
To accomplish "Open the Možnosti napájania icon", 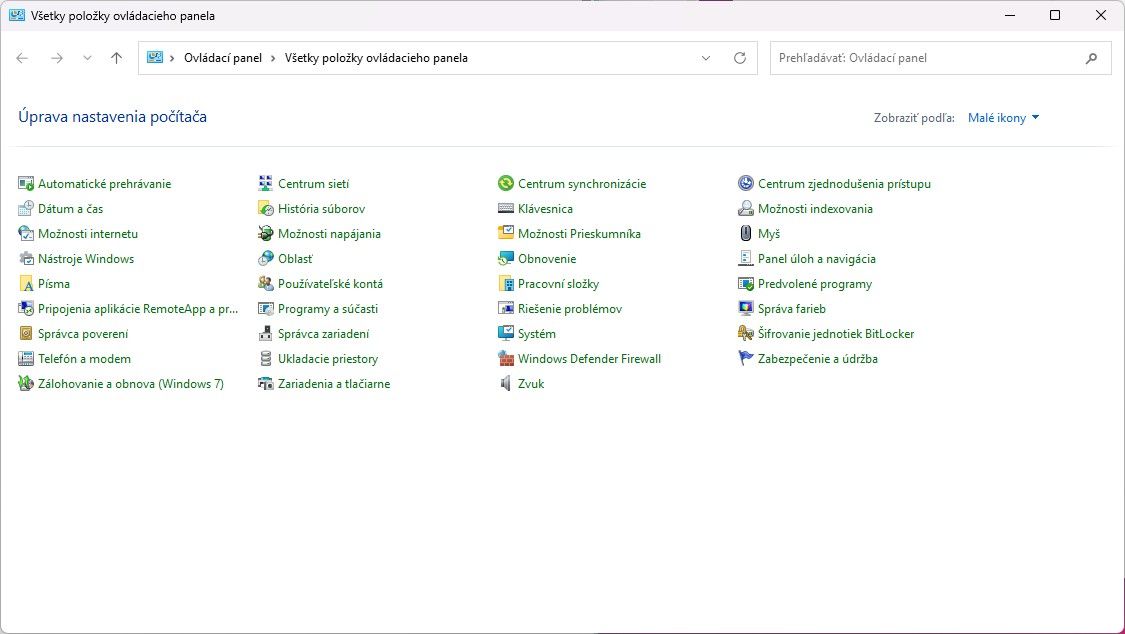I will click(265, 234).
